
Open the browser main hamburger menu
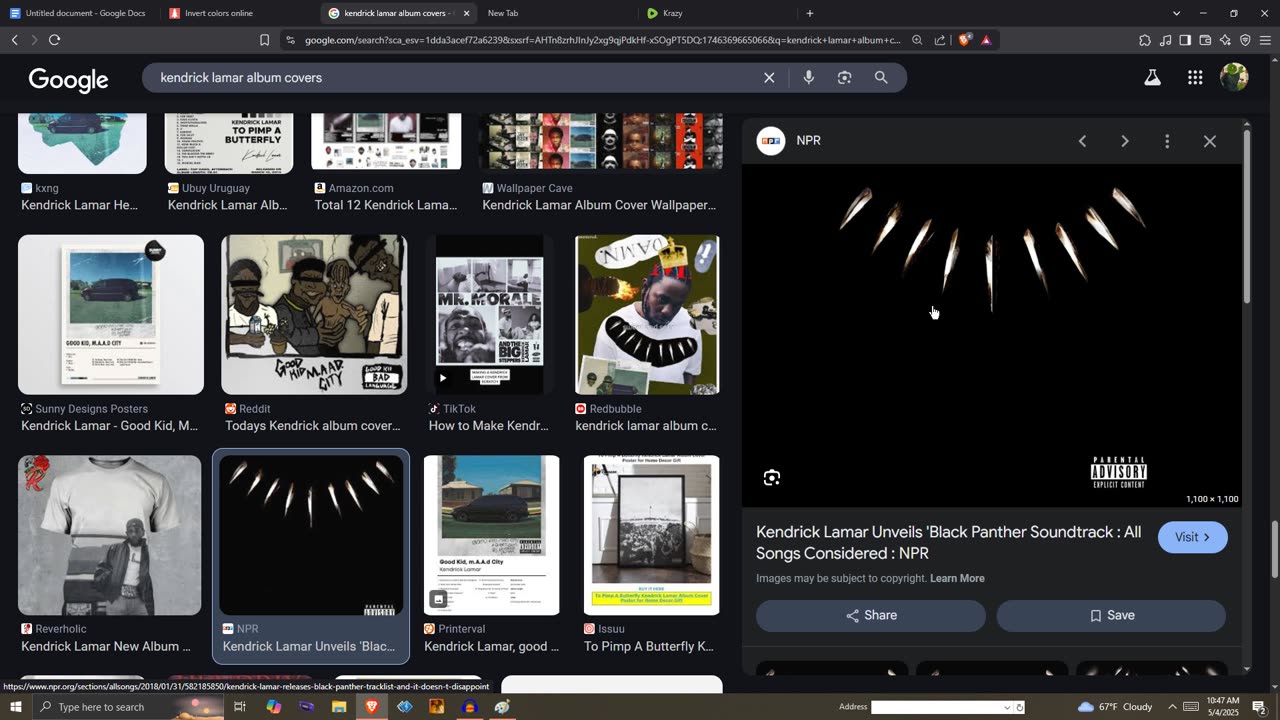(1266, 40)
